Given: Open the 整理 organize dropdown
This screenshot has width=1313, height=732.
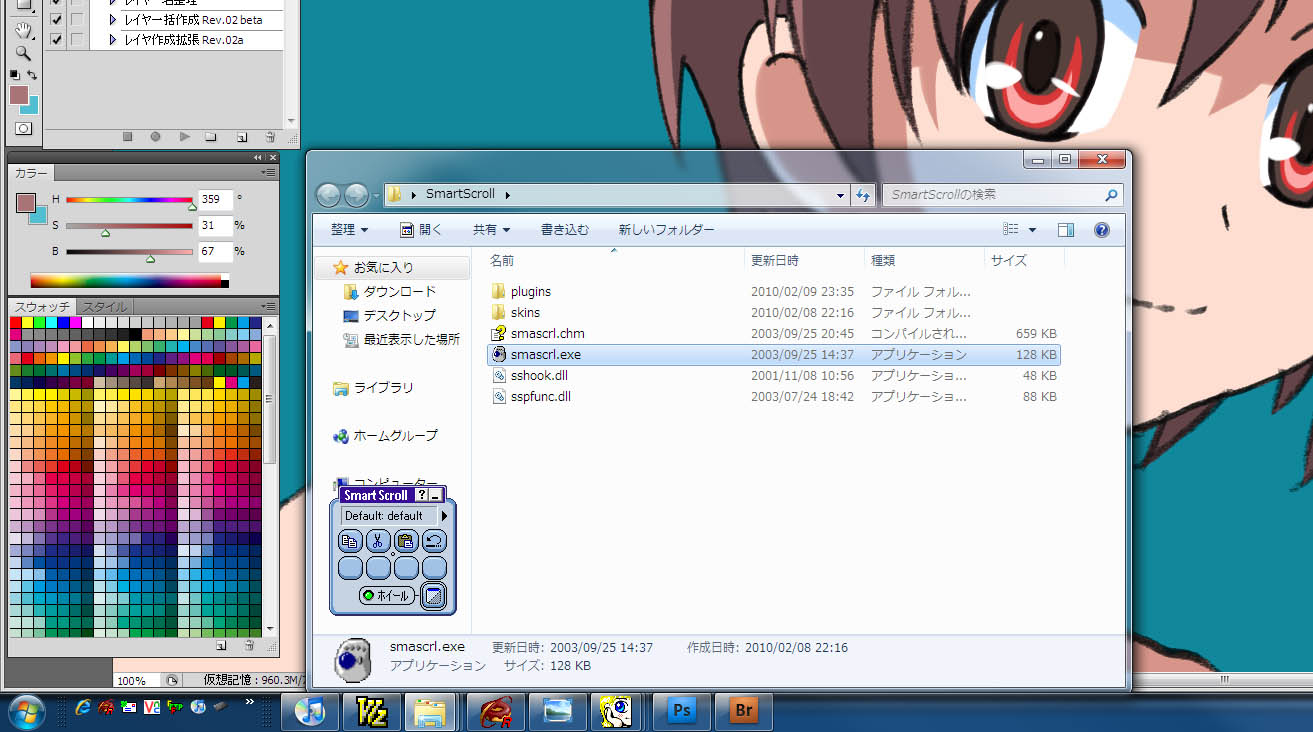Looking at the screenshot, I should click(349, 230).
